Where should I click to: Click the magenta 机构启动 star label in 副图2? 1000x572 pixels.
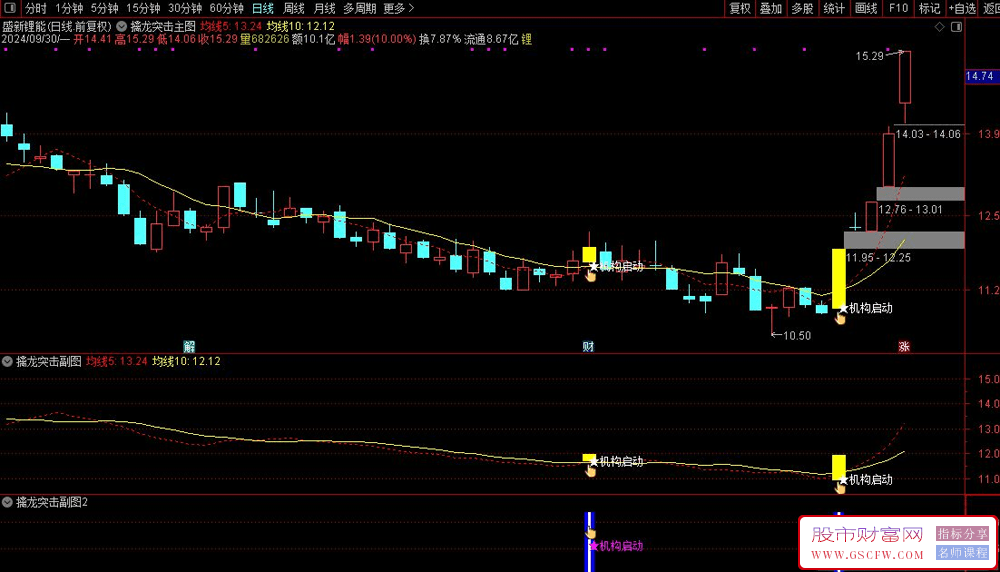pos(616,546)
